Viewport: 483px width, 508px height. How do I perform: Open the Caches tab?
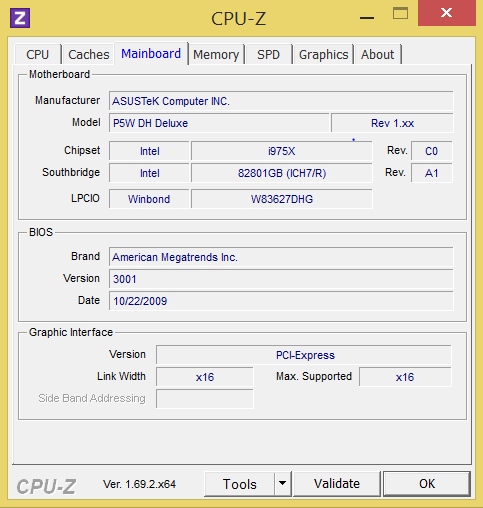pos(89,54)
